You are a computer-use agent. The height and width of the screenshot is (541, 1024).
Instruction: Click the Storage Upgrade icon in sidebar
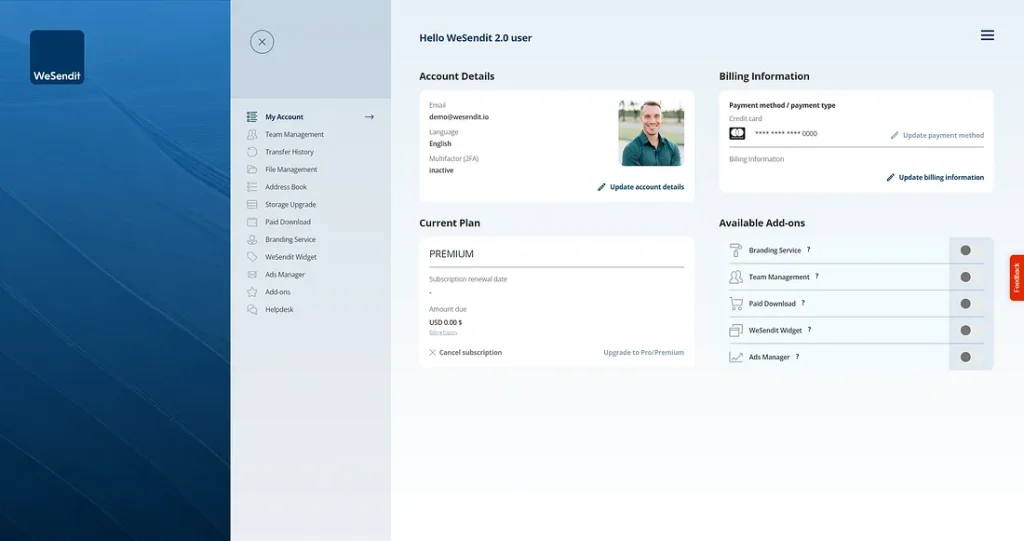(x=252, y=205)
